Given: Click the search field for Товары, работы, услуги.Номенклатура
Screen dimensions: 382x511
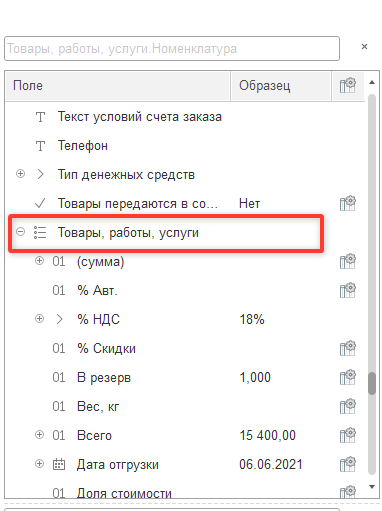Looking at the screenshot, I should click(172, 49).
